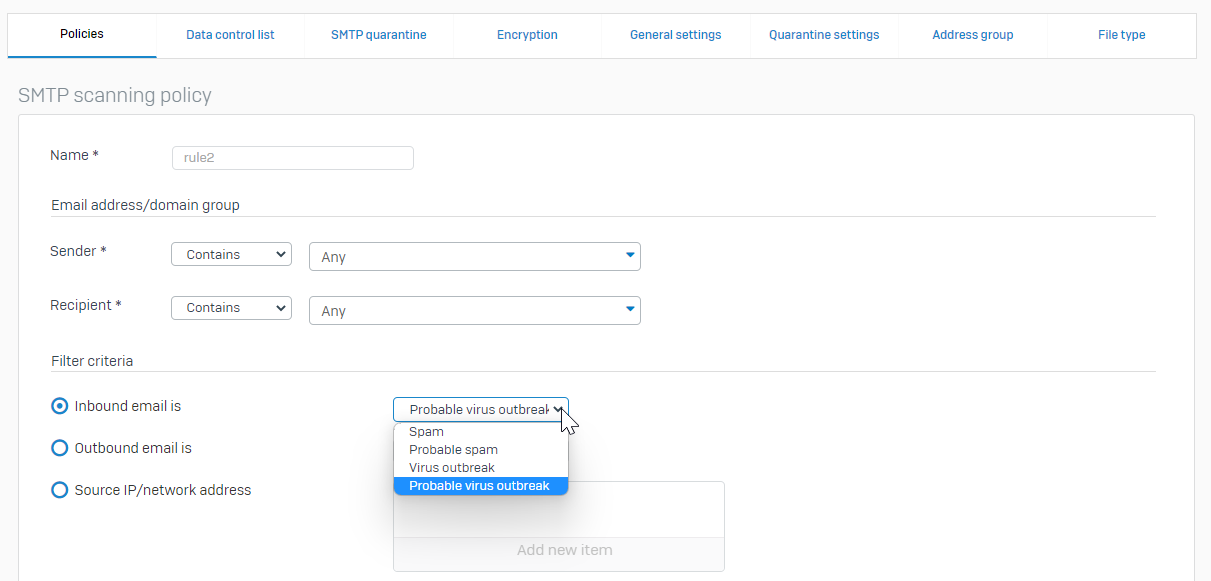The height and width of the screenshot is (581, 1211).
Task: Switch to Quarantine settings tab
Action: click(x=824, y=35)
